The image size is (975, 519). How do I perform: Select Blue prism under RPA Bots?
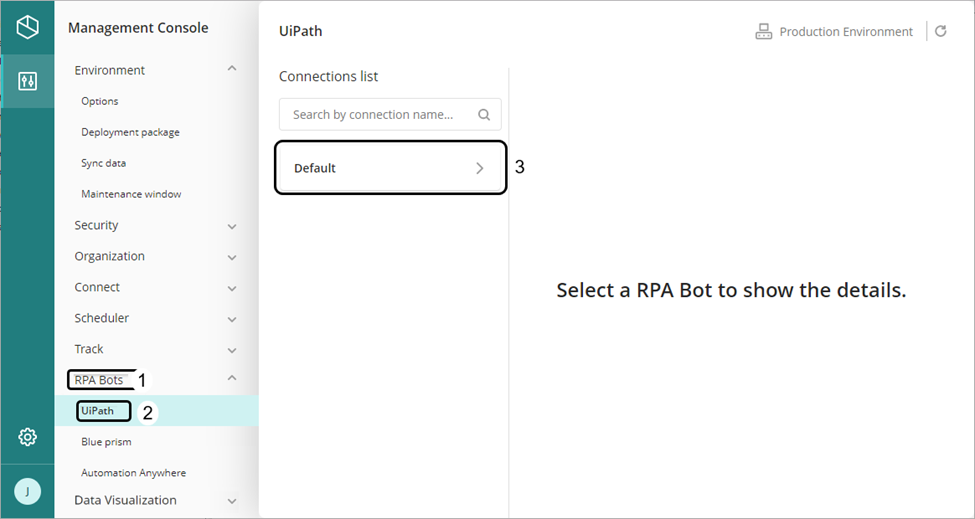pyautogui.click(x=106, y=442)
